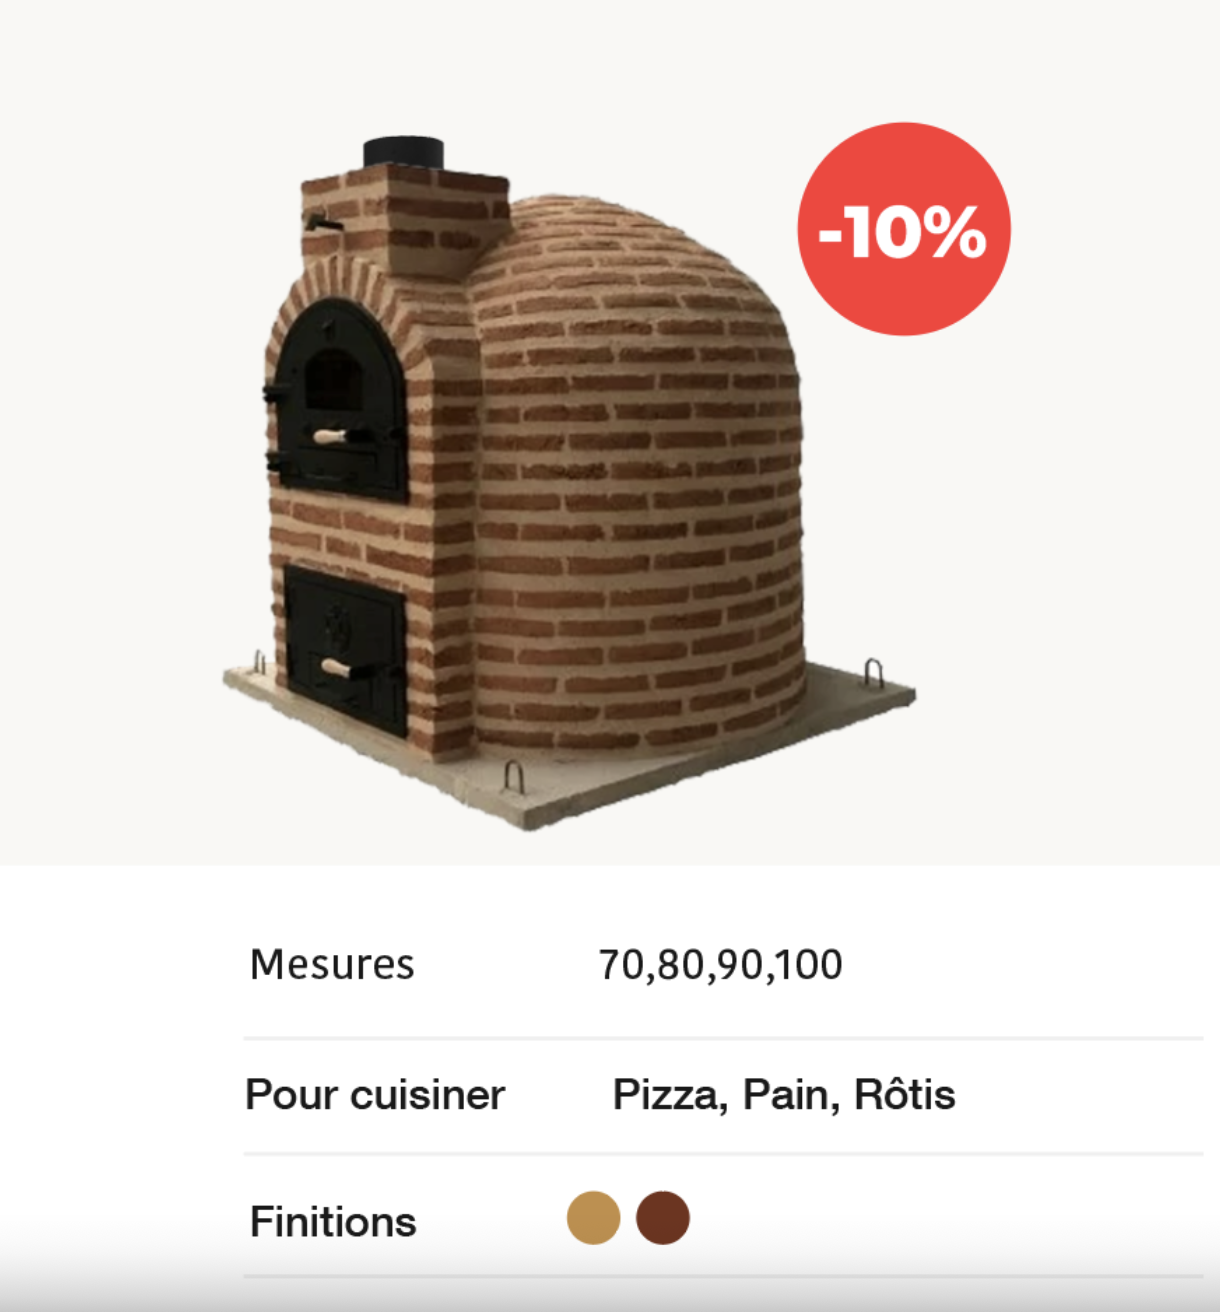Viewport: 1220px width, 1312px height.
Task: Select the dark brown finish swatch
Action: tap(663, 1218)
